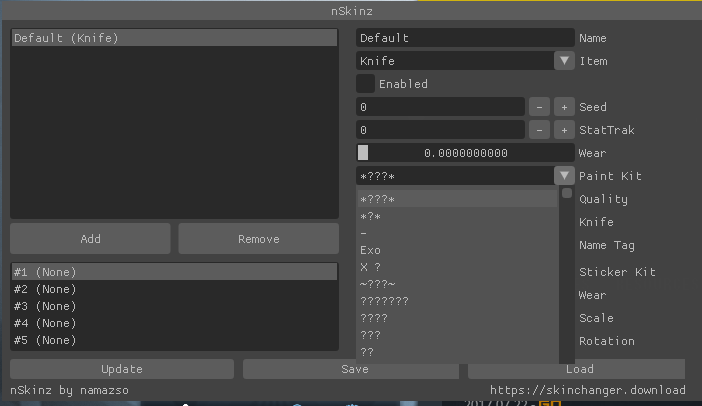Select the - paint kit option

click(x=457, y=234)
